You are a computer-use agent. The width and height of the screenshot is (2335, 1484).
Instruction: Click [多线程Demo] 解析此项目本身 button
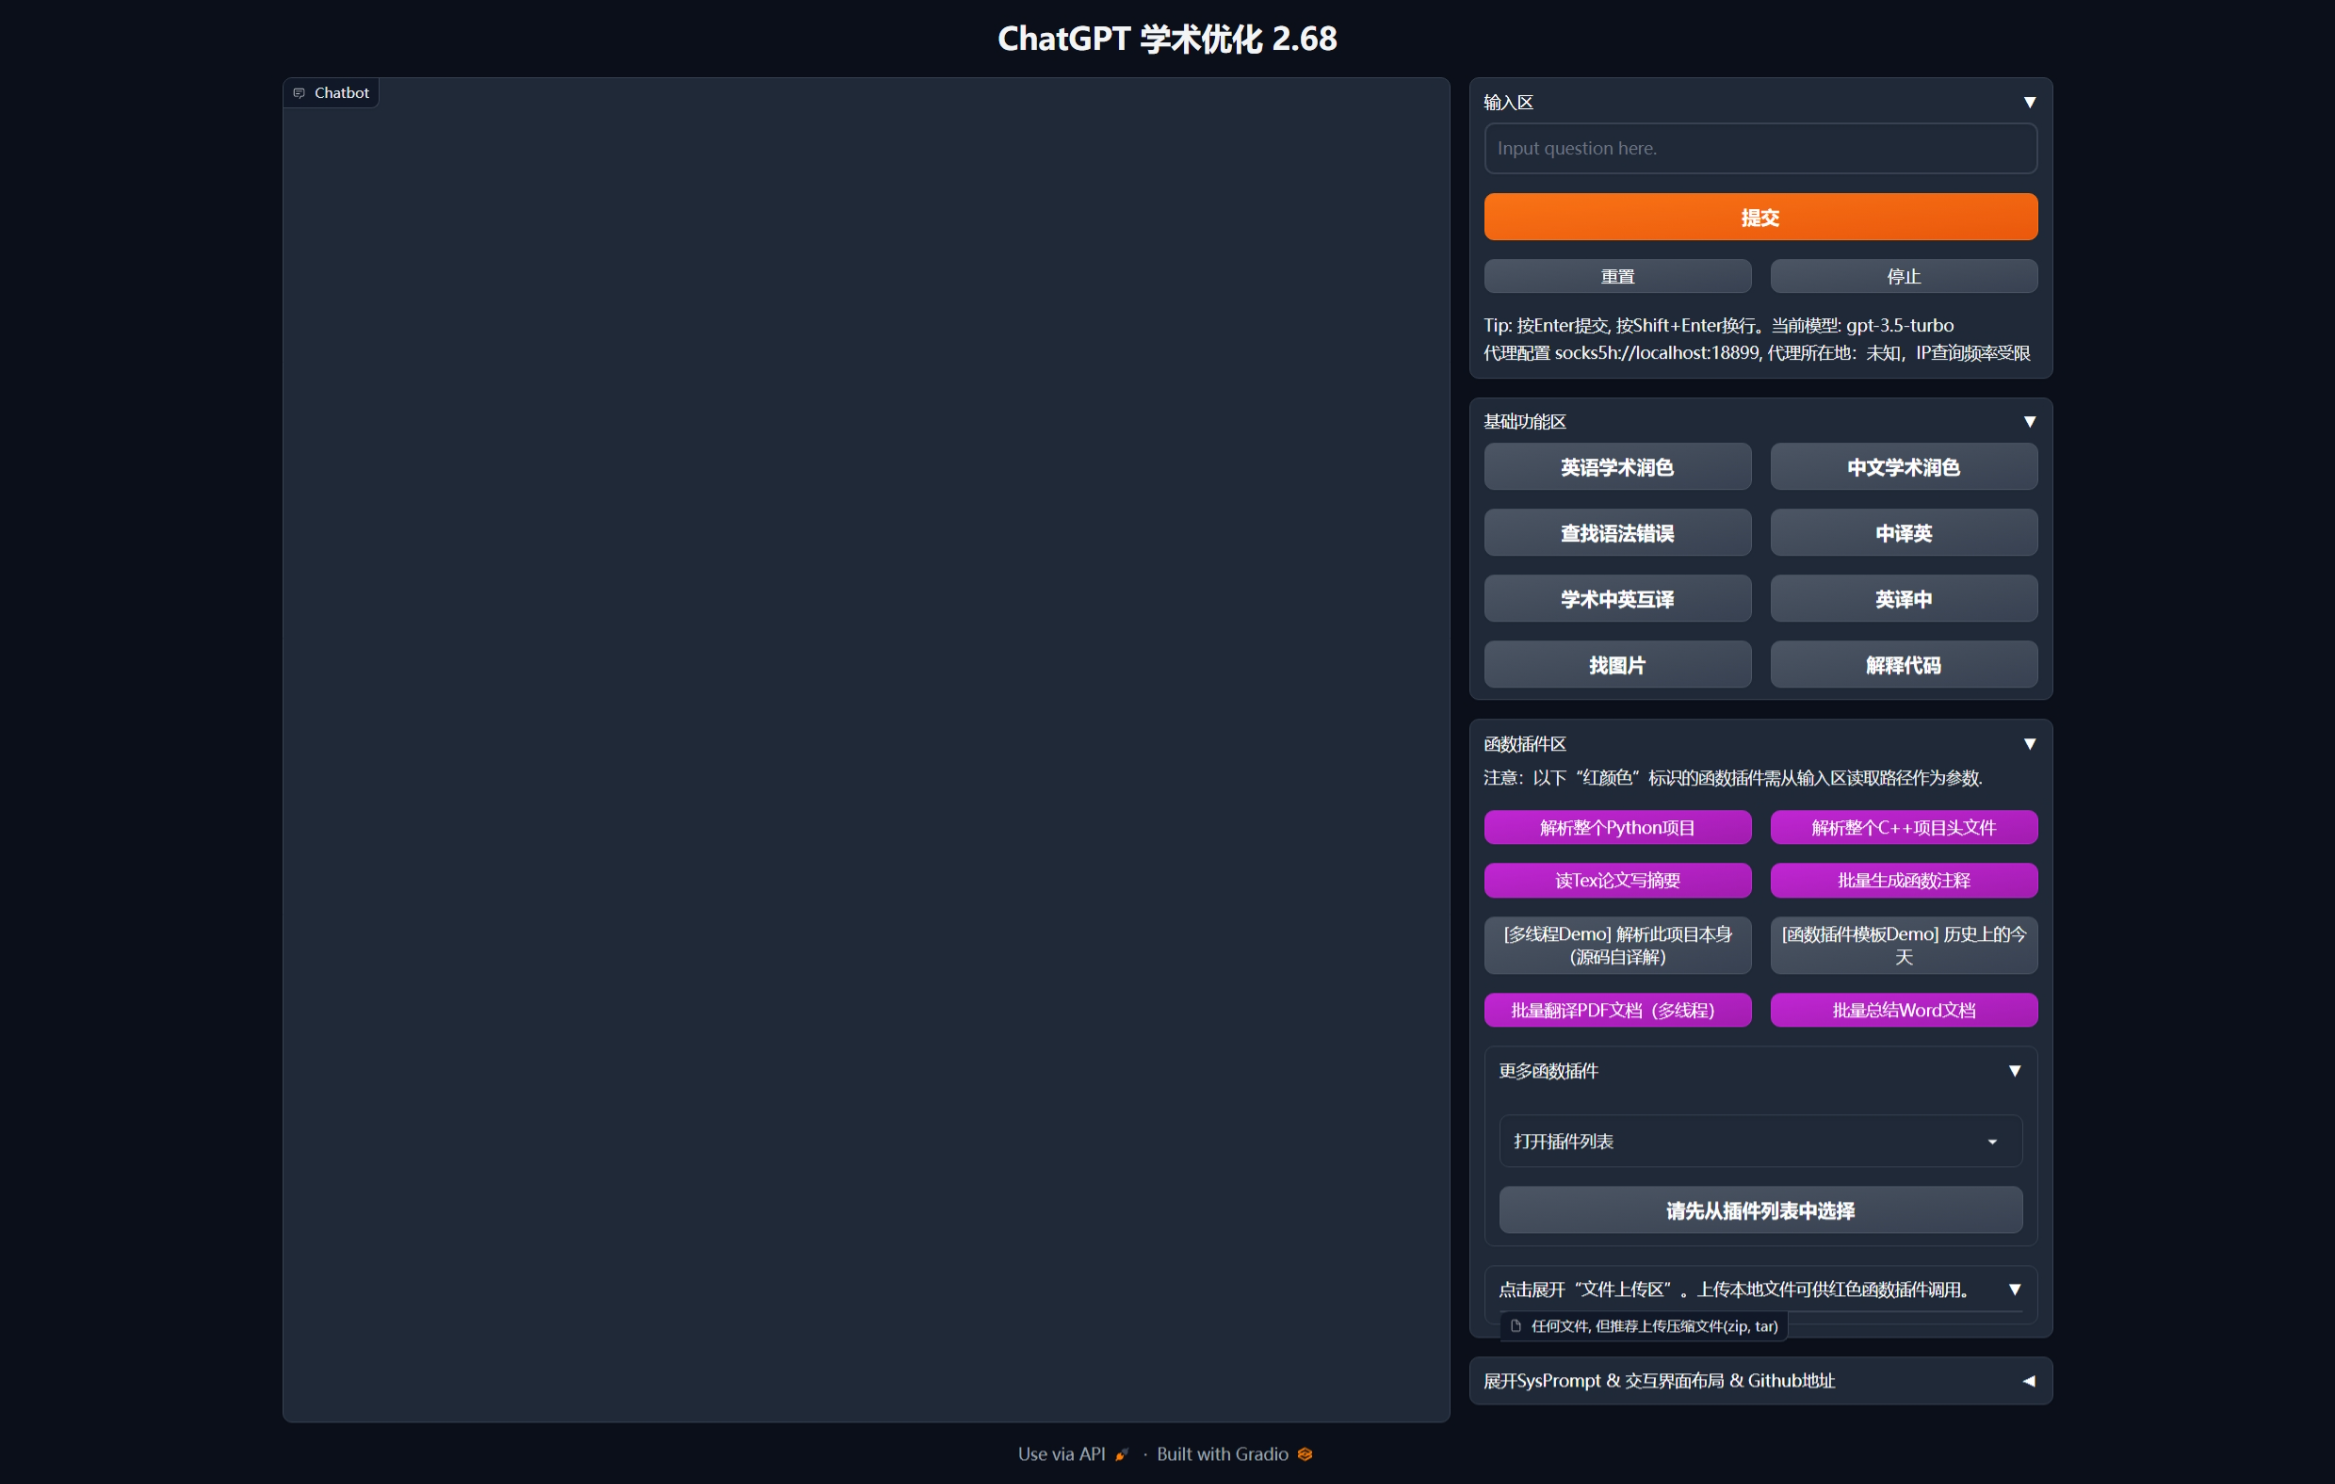tap(1617, 946)
